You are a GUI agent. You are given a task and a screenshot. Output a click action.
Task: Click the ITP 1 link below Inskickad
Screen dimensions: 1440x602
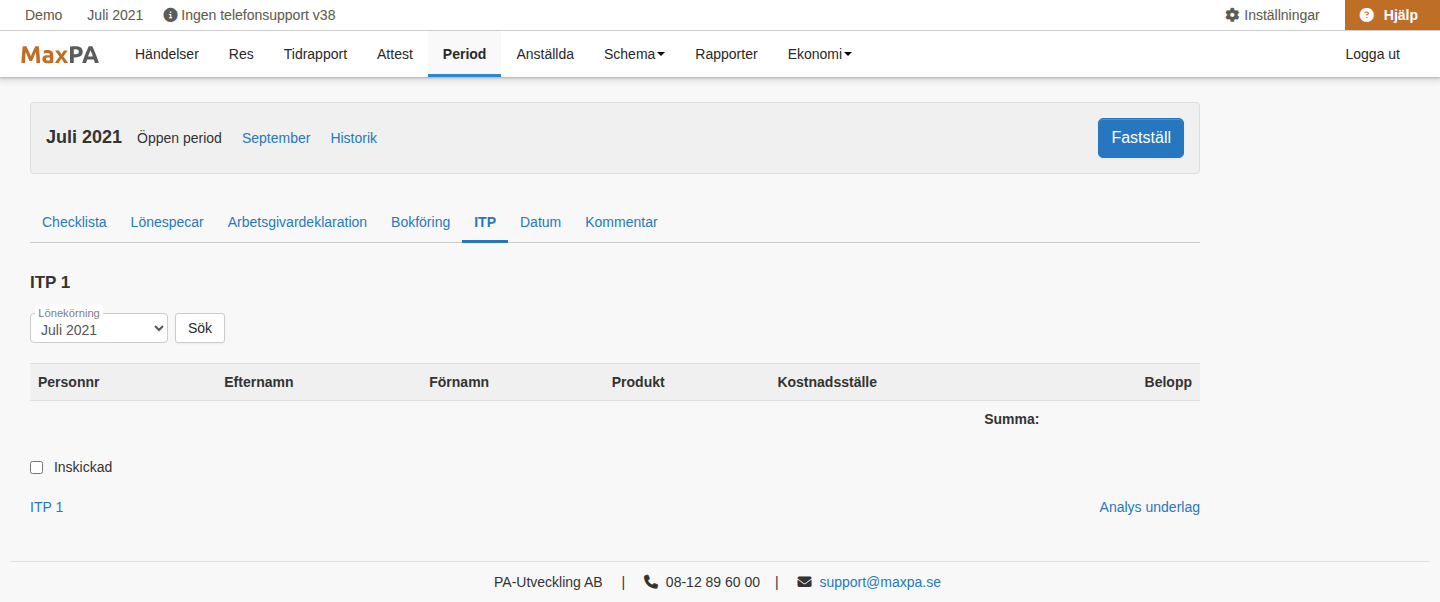pyautogui.click(x=47, y=507)
